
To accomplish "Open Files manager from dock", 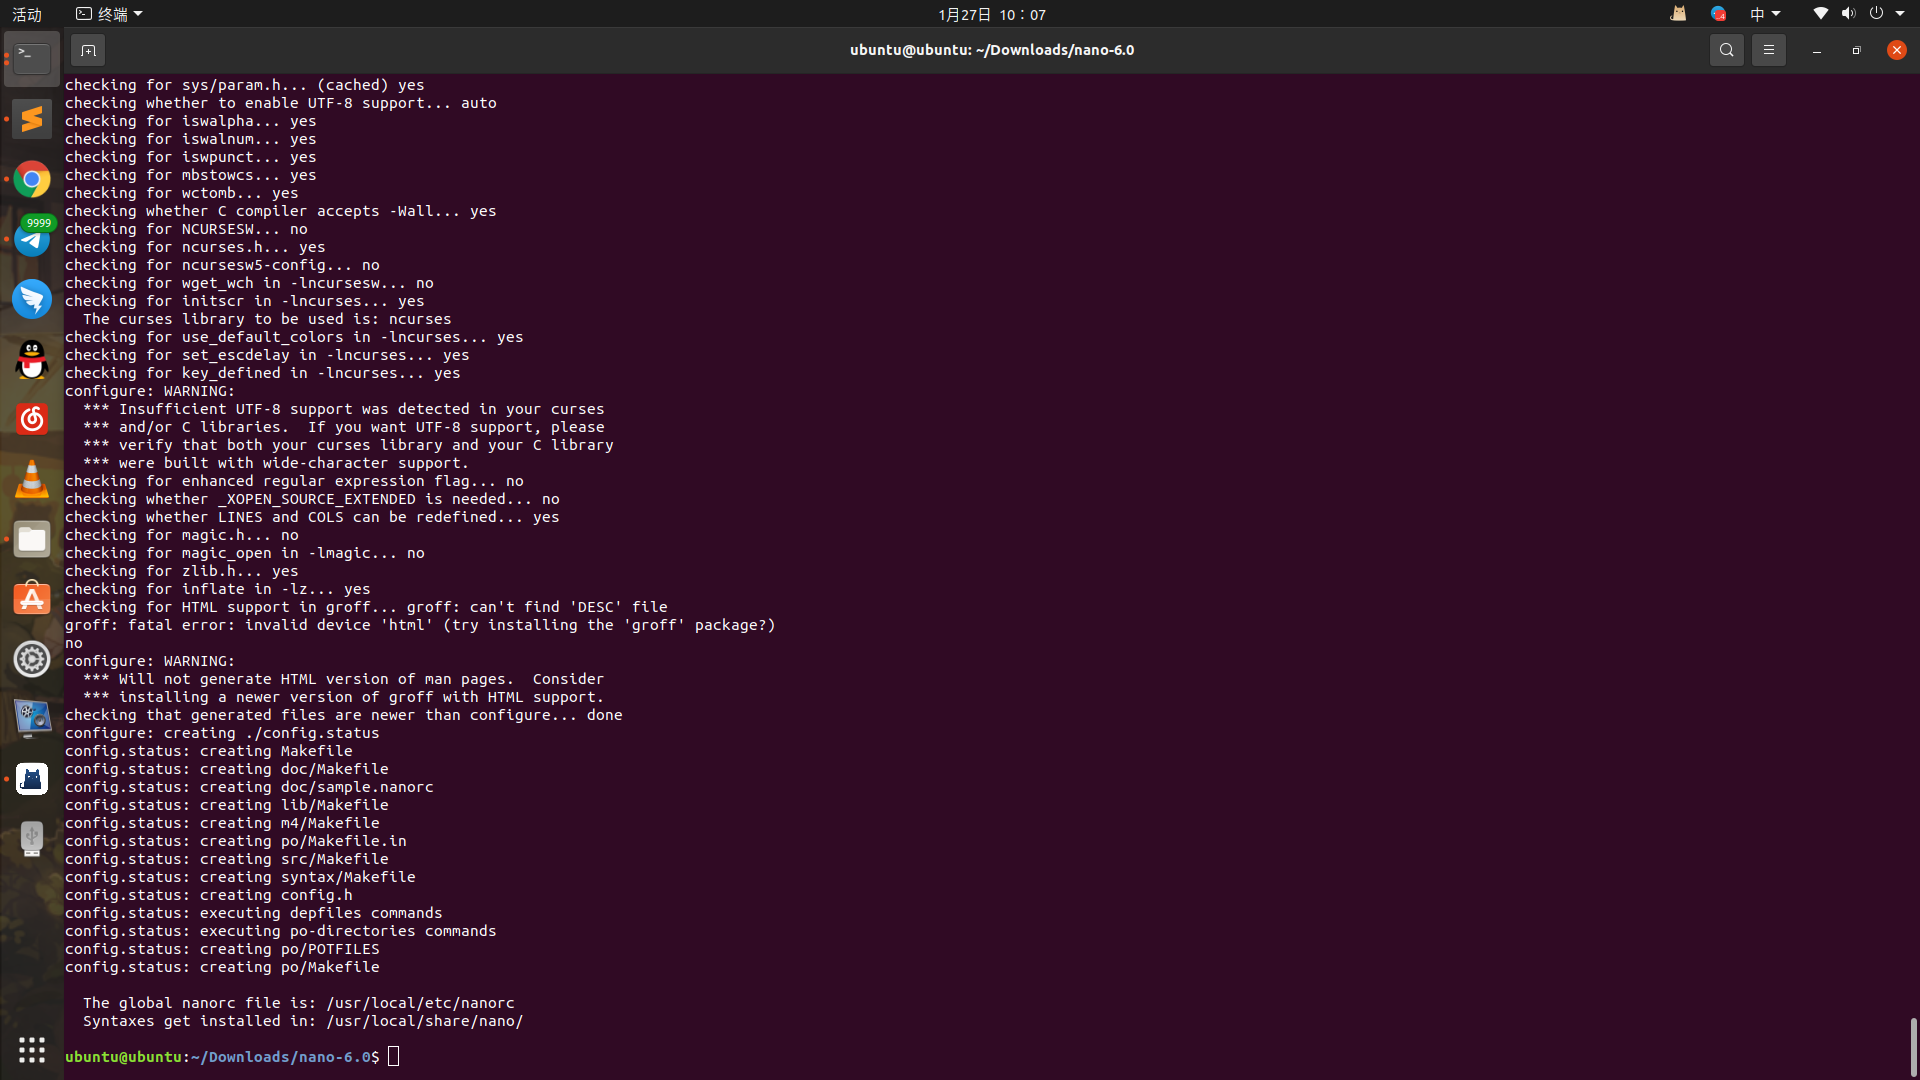I will click(x=32, y=540).
